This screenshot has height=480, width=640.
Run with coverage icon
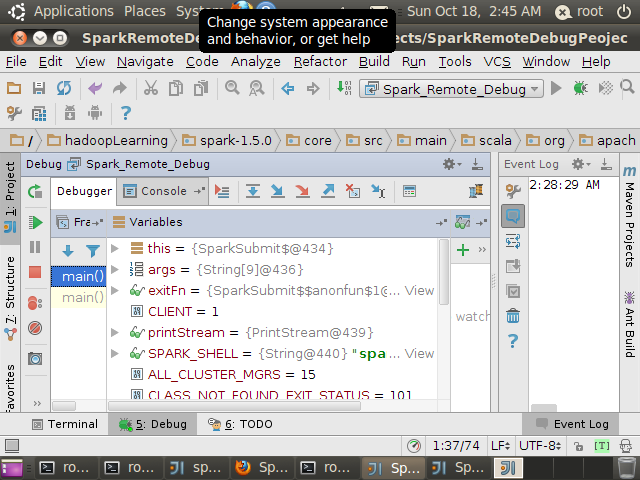605,88
